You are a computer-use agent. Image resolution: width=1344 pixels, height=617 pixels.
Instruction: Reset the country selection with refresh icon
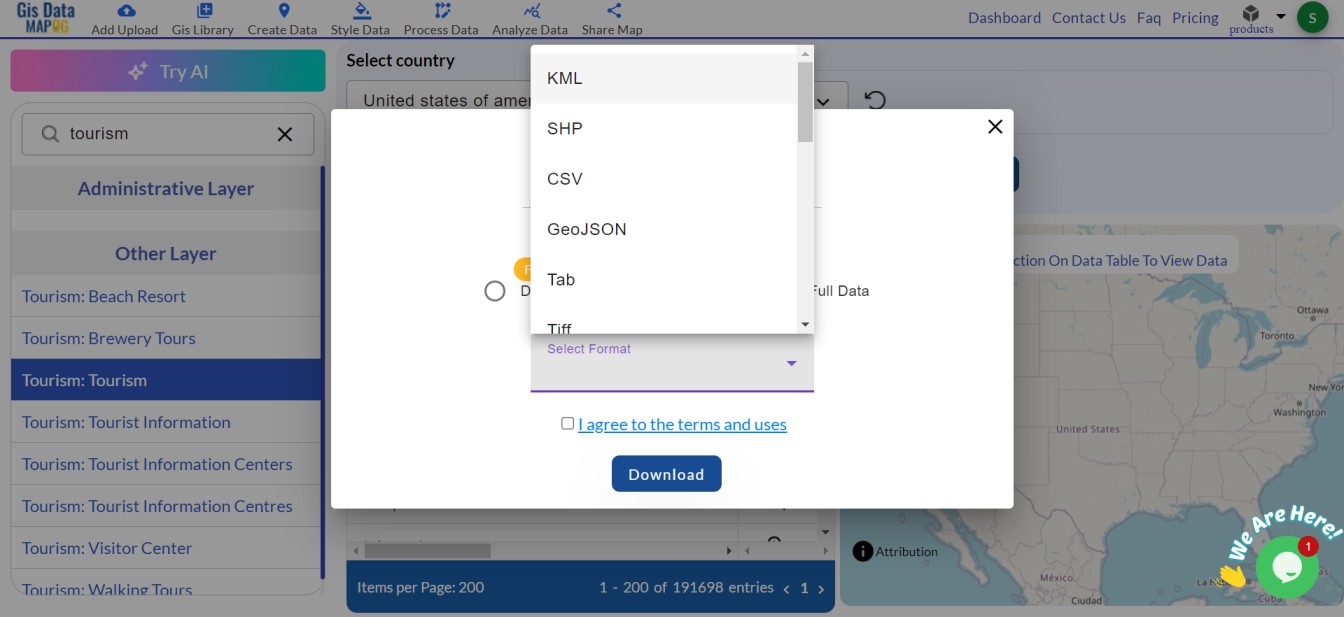(875, 100)
